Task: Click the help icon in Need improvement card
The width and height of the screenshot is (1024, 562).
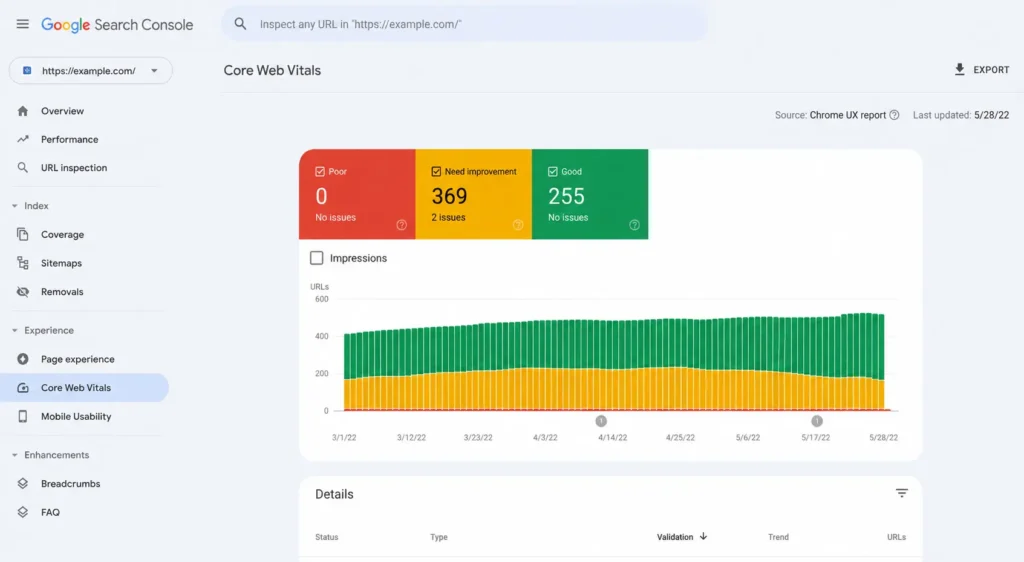Action: click(518, 225)
